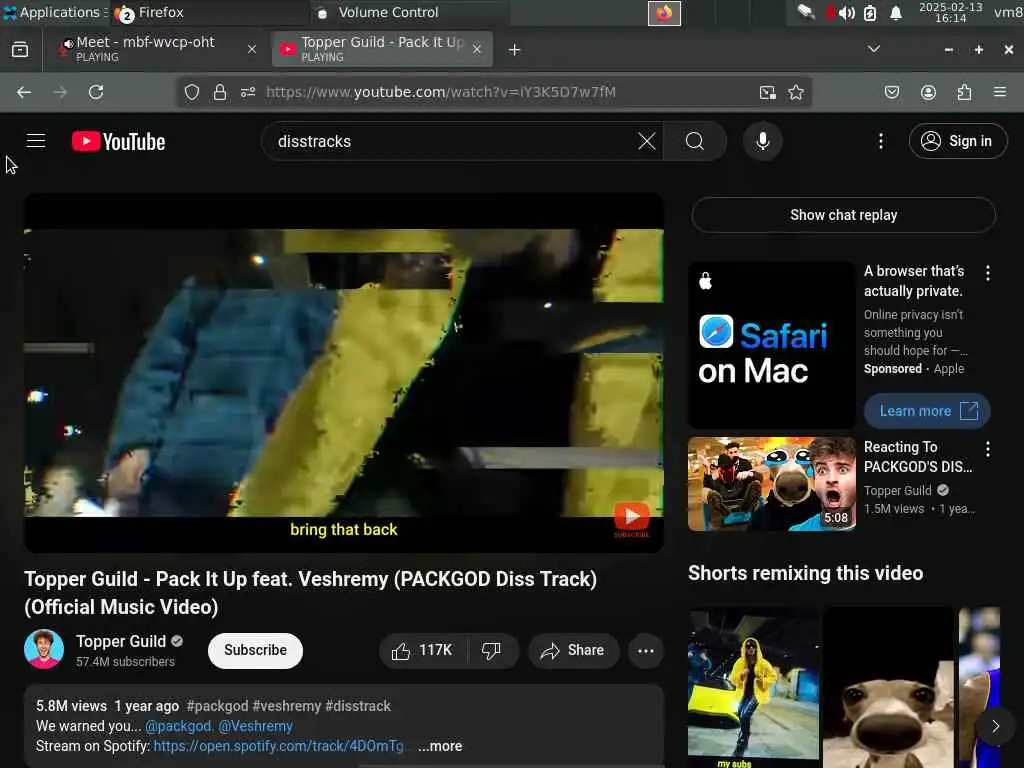
Task: Open the clock 2025-02-13 16:14
Action: (x=950, y=12)
